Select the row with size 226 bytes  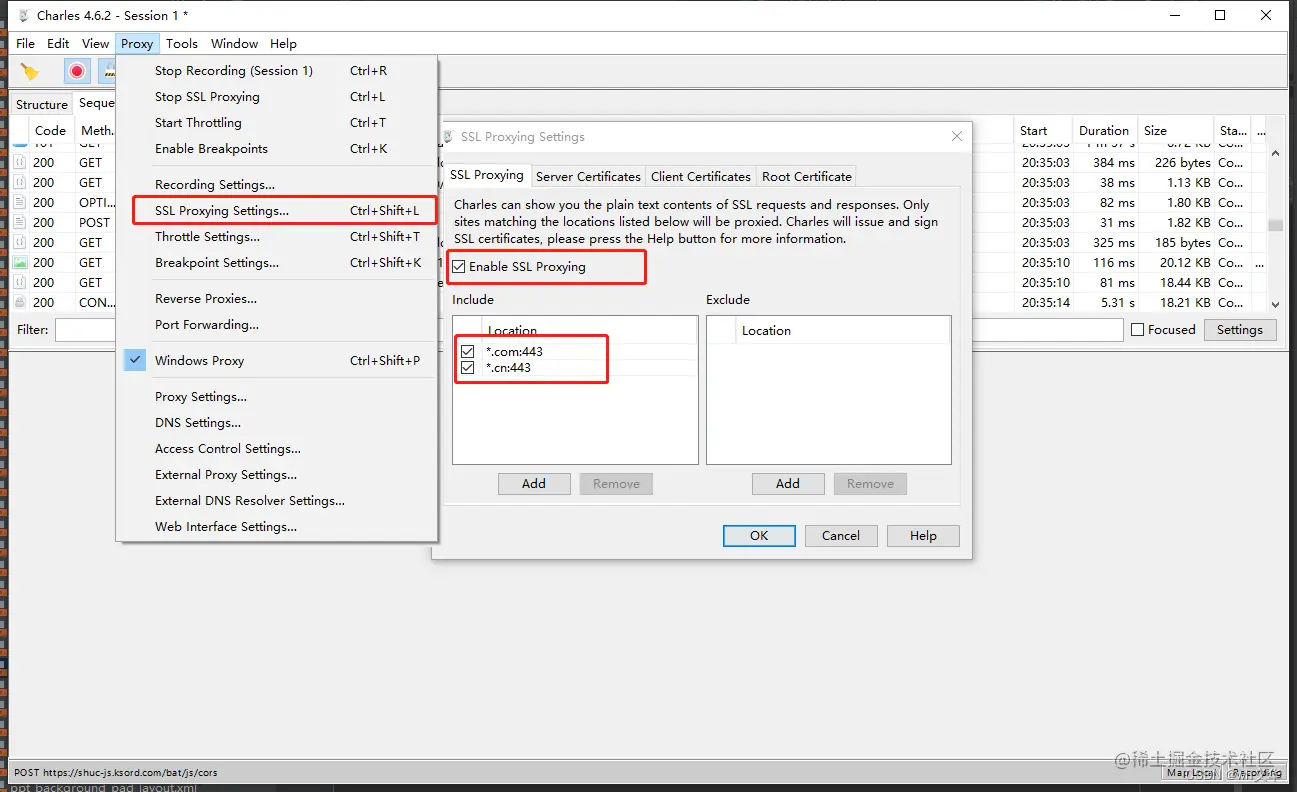point(640,162)
